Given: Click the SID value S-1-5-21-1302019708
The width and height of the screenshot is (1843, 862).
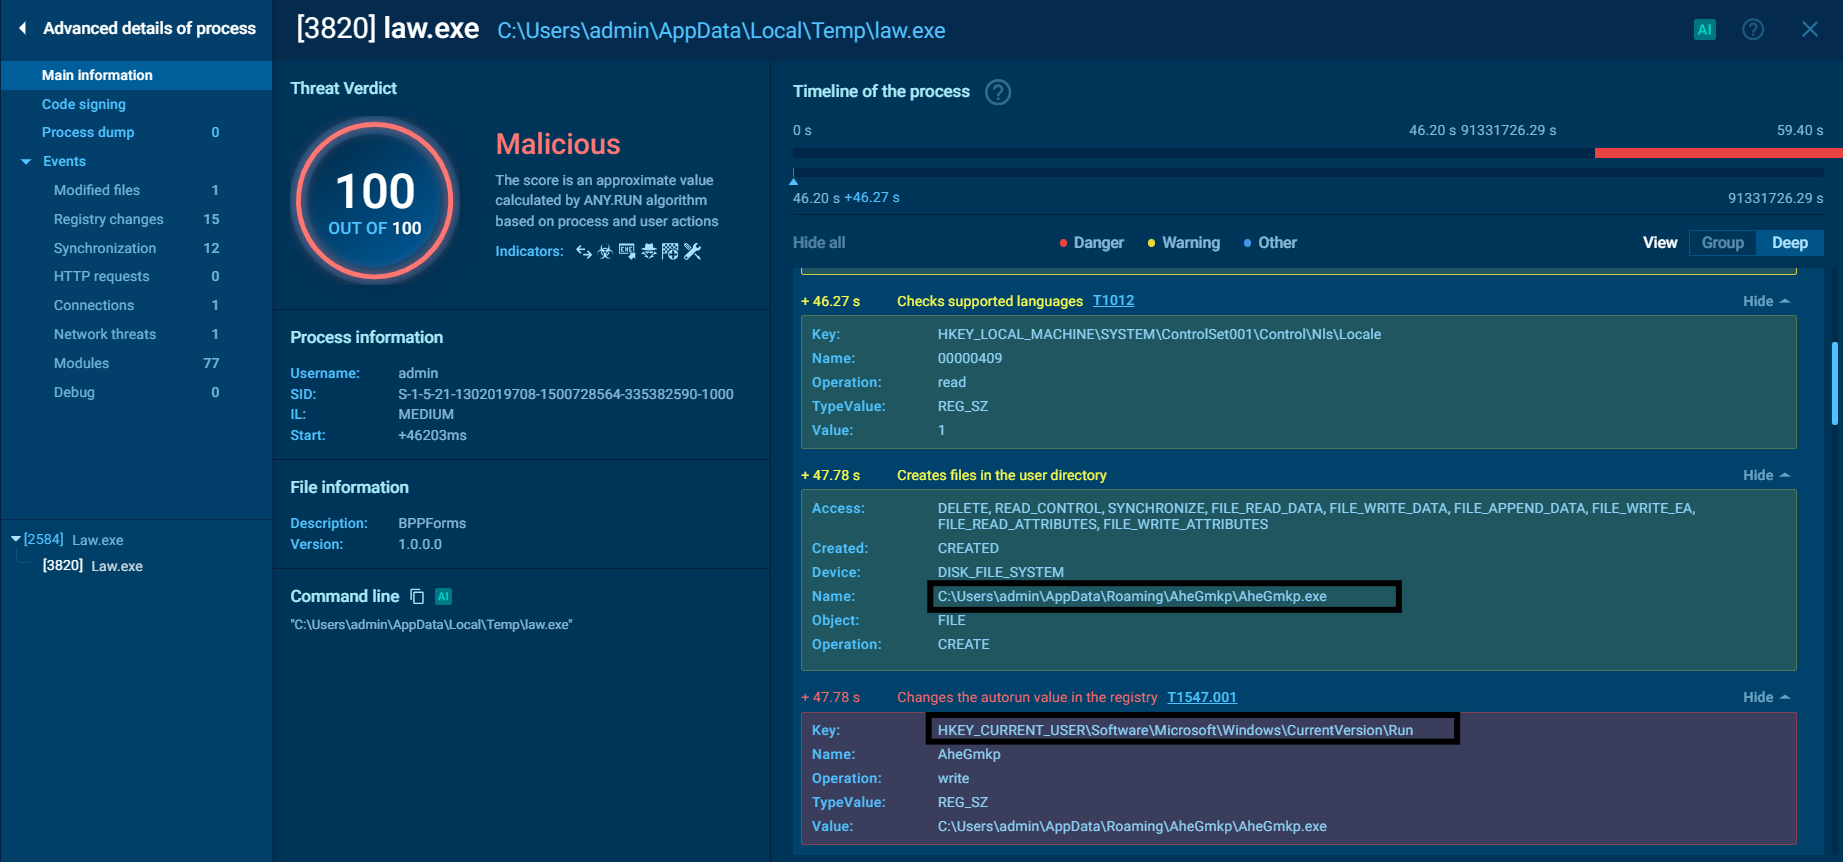Looking at the screenshot, I should 566,394.
